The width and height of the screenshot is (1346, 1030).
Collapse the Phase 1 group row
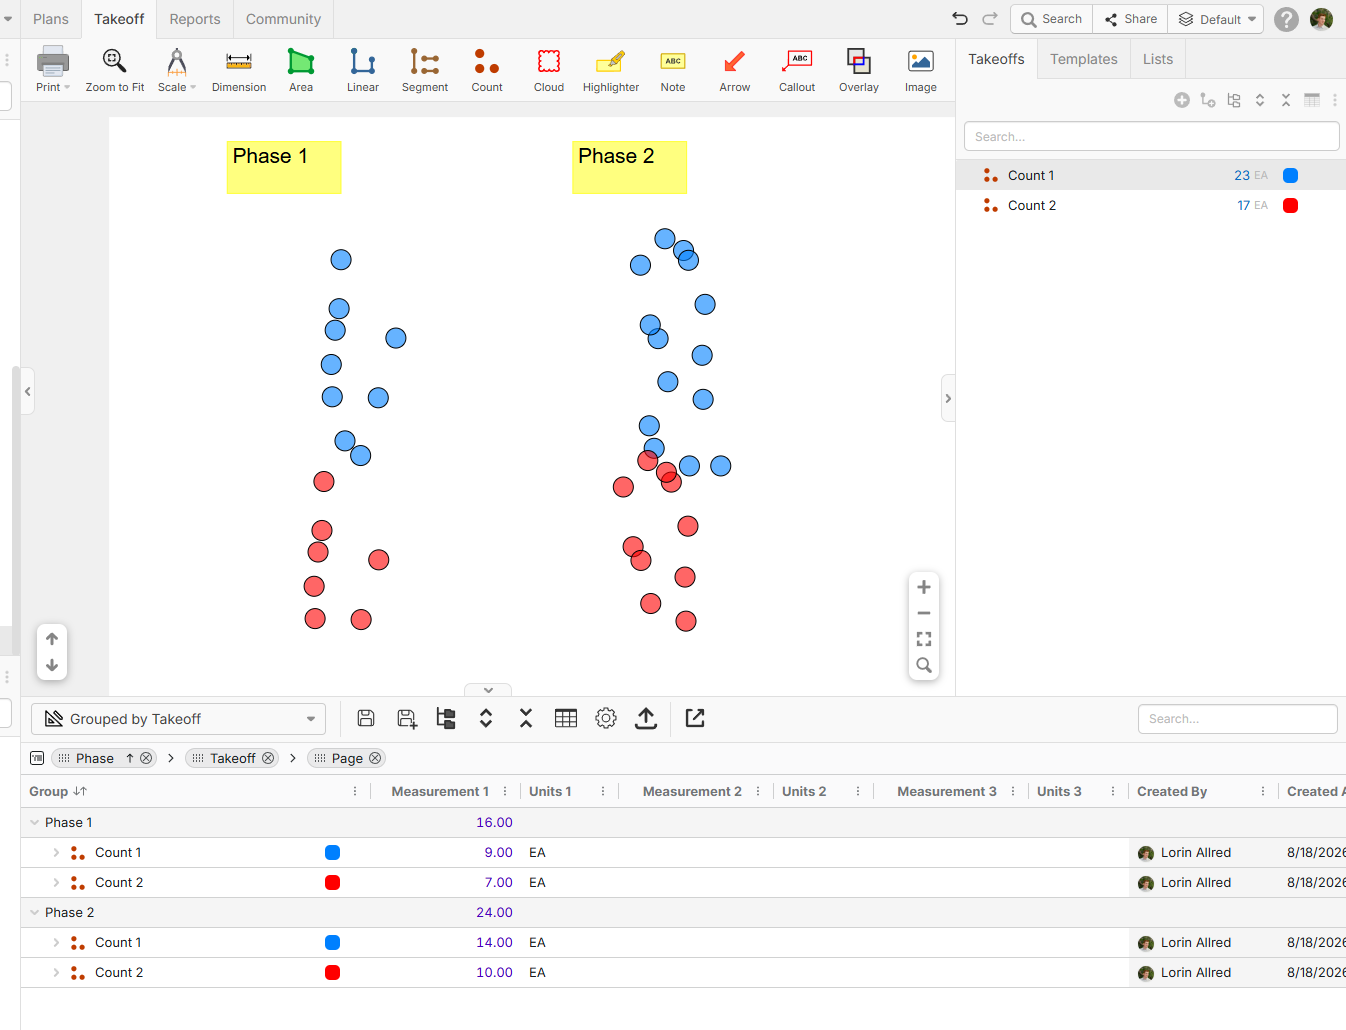coord(35,822)
